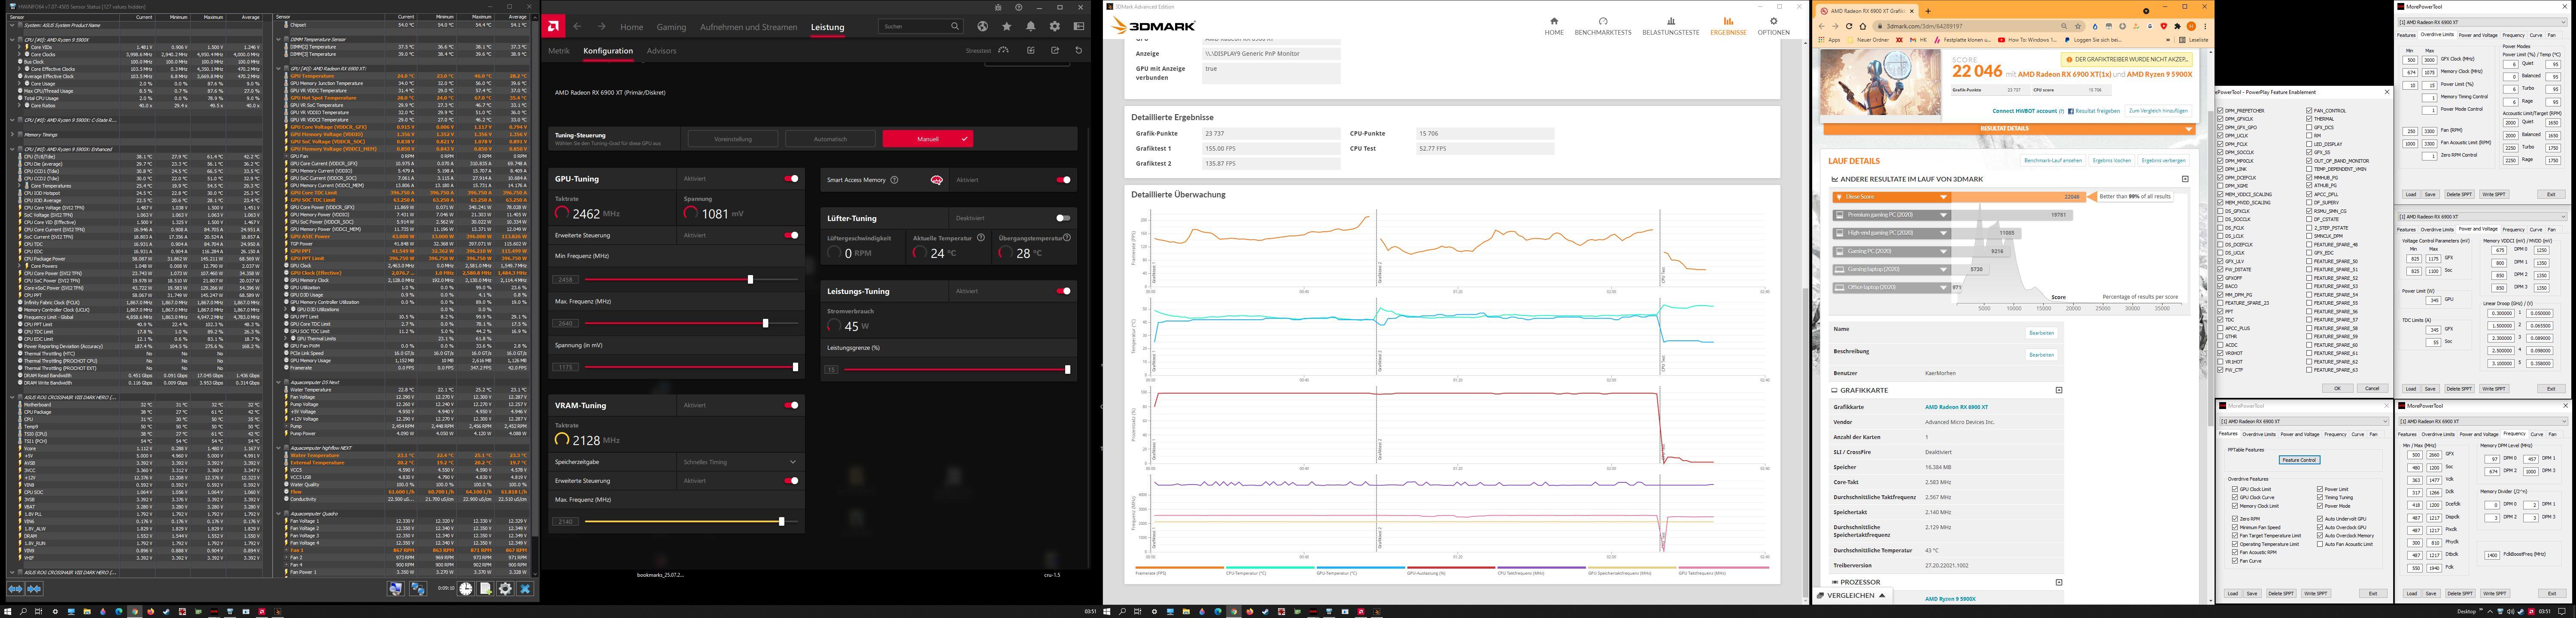
Task: Open Gaming tab in Radeon Software
Action: (x=671, y=27)
